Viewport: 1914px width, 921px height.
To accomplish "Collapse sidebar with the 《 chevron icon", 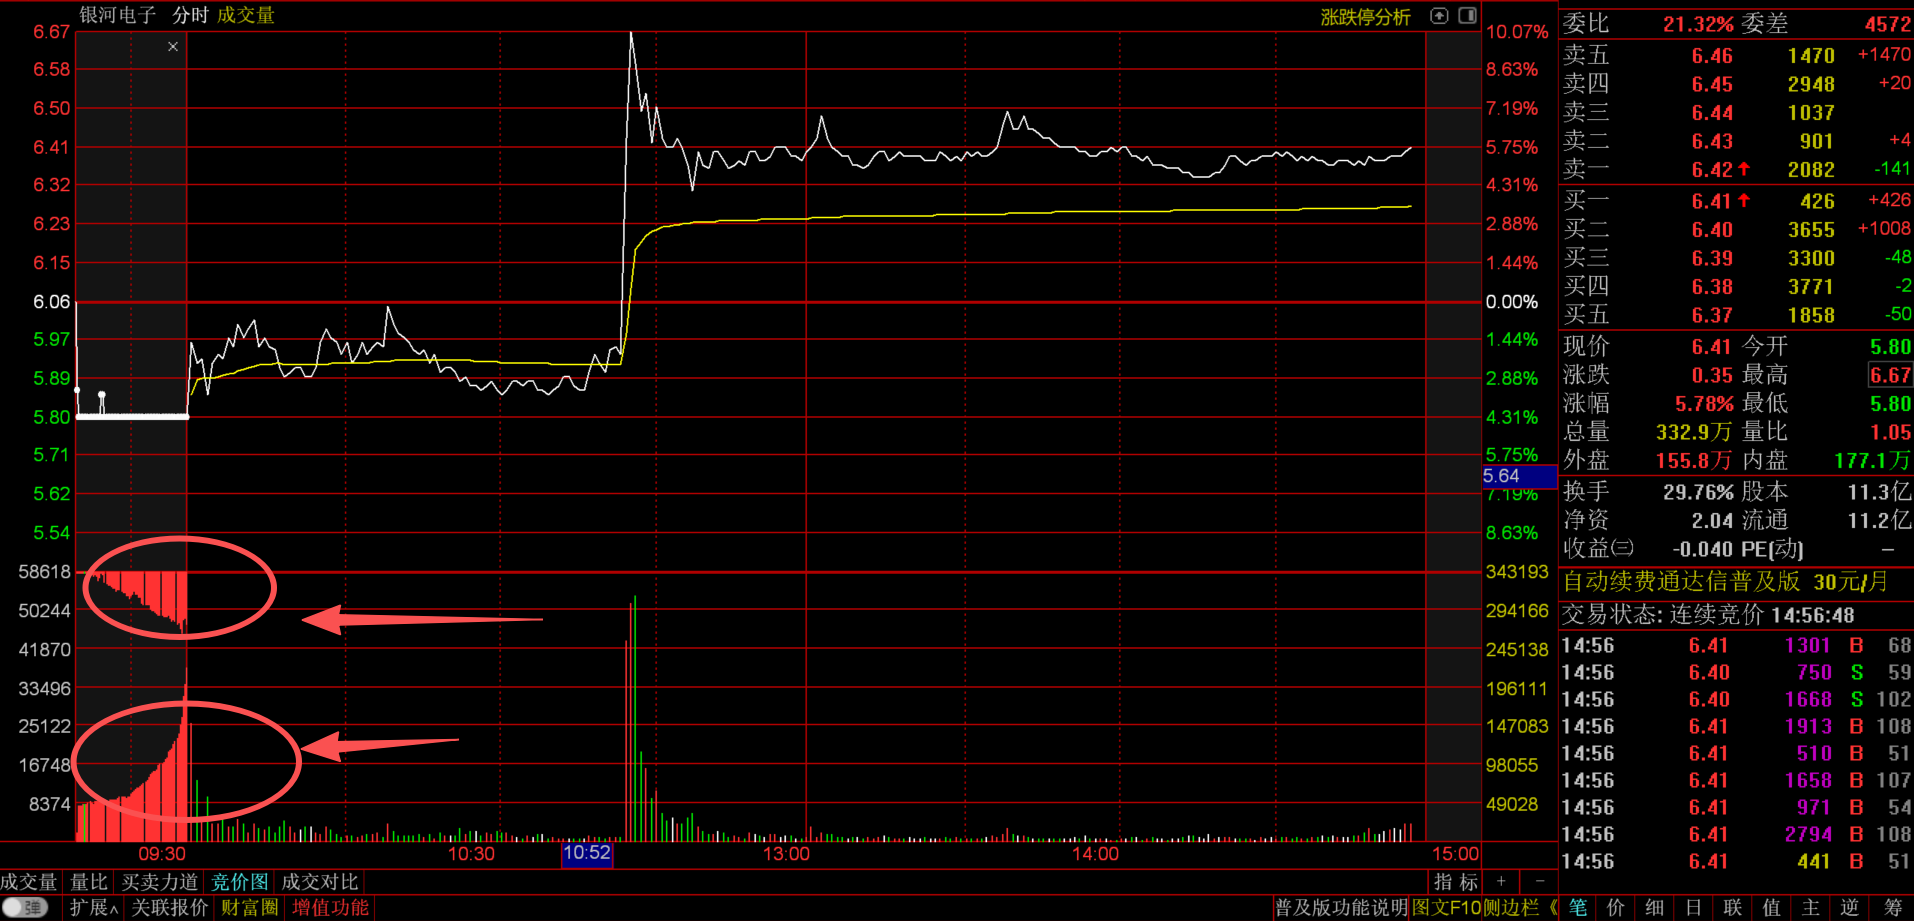I will point(1552,908).
